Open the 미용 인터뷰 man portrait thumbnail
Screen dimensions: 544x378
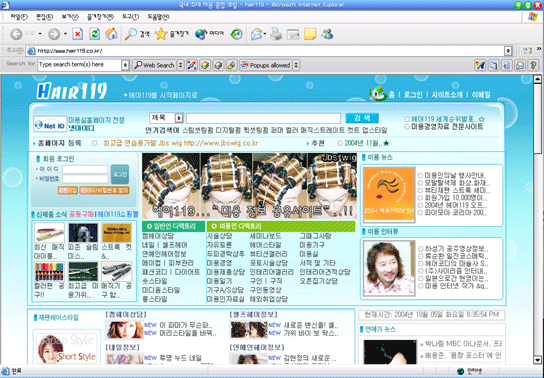pyautogui.click(x=389, y=268)
